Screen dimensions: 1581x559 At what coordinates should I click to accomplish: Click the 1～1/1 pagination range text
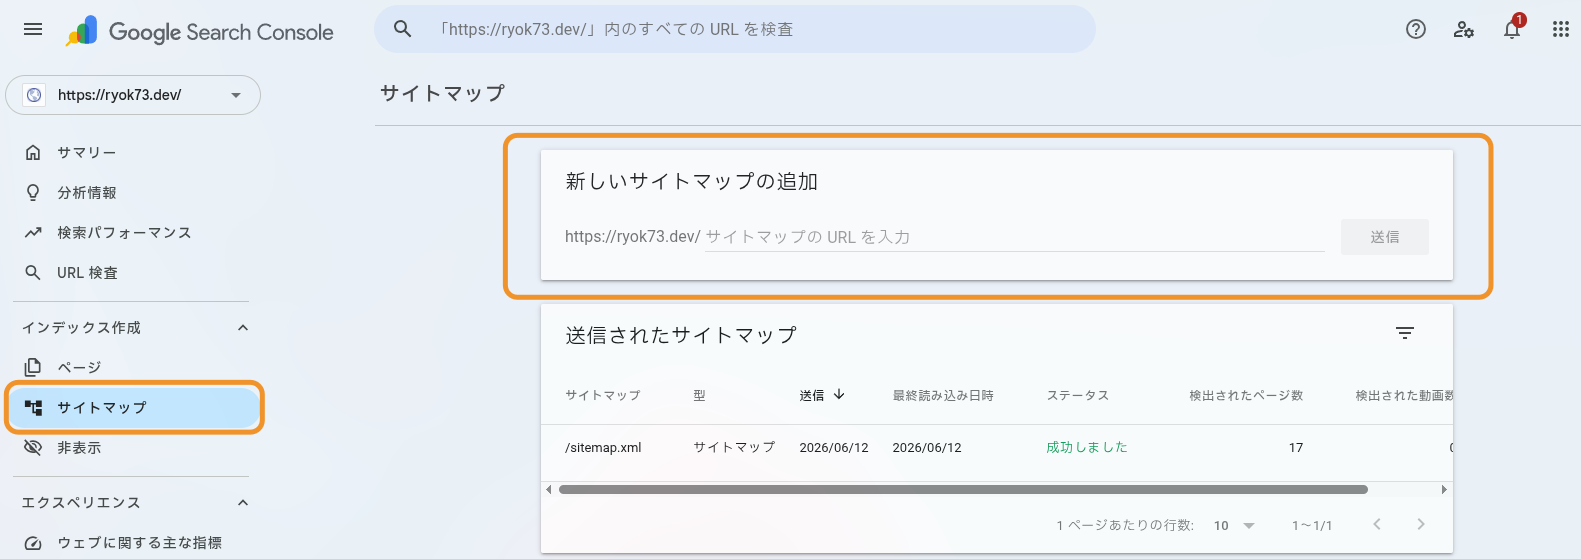pos(1312,525)
